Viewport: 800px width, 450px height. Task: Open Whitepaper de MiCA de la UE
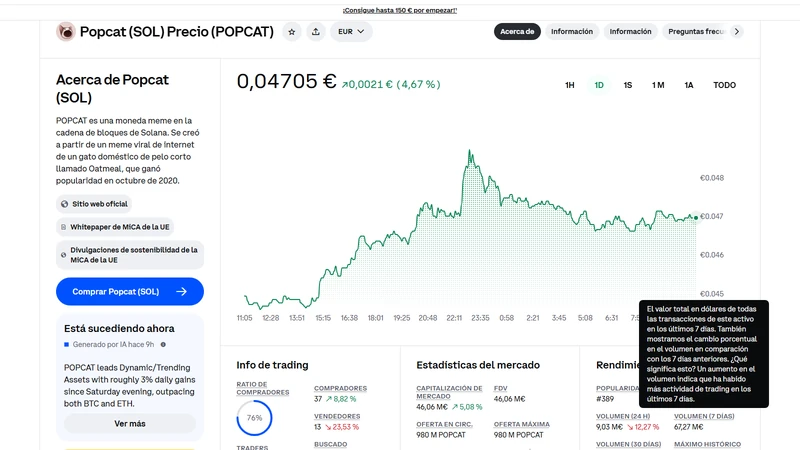pos(115,227)
